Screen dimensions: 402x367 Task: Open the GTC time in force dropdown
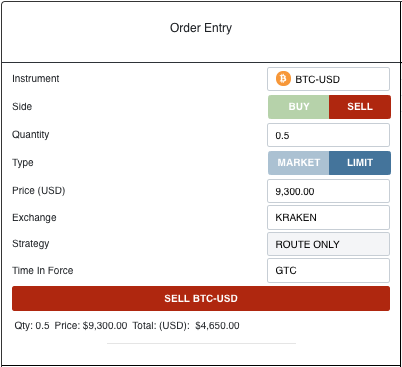point(328,270)
